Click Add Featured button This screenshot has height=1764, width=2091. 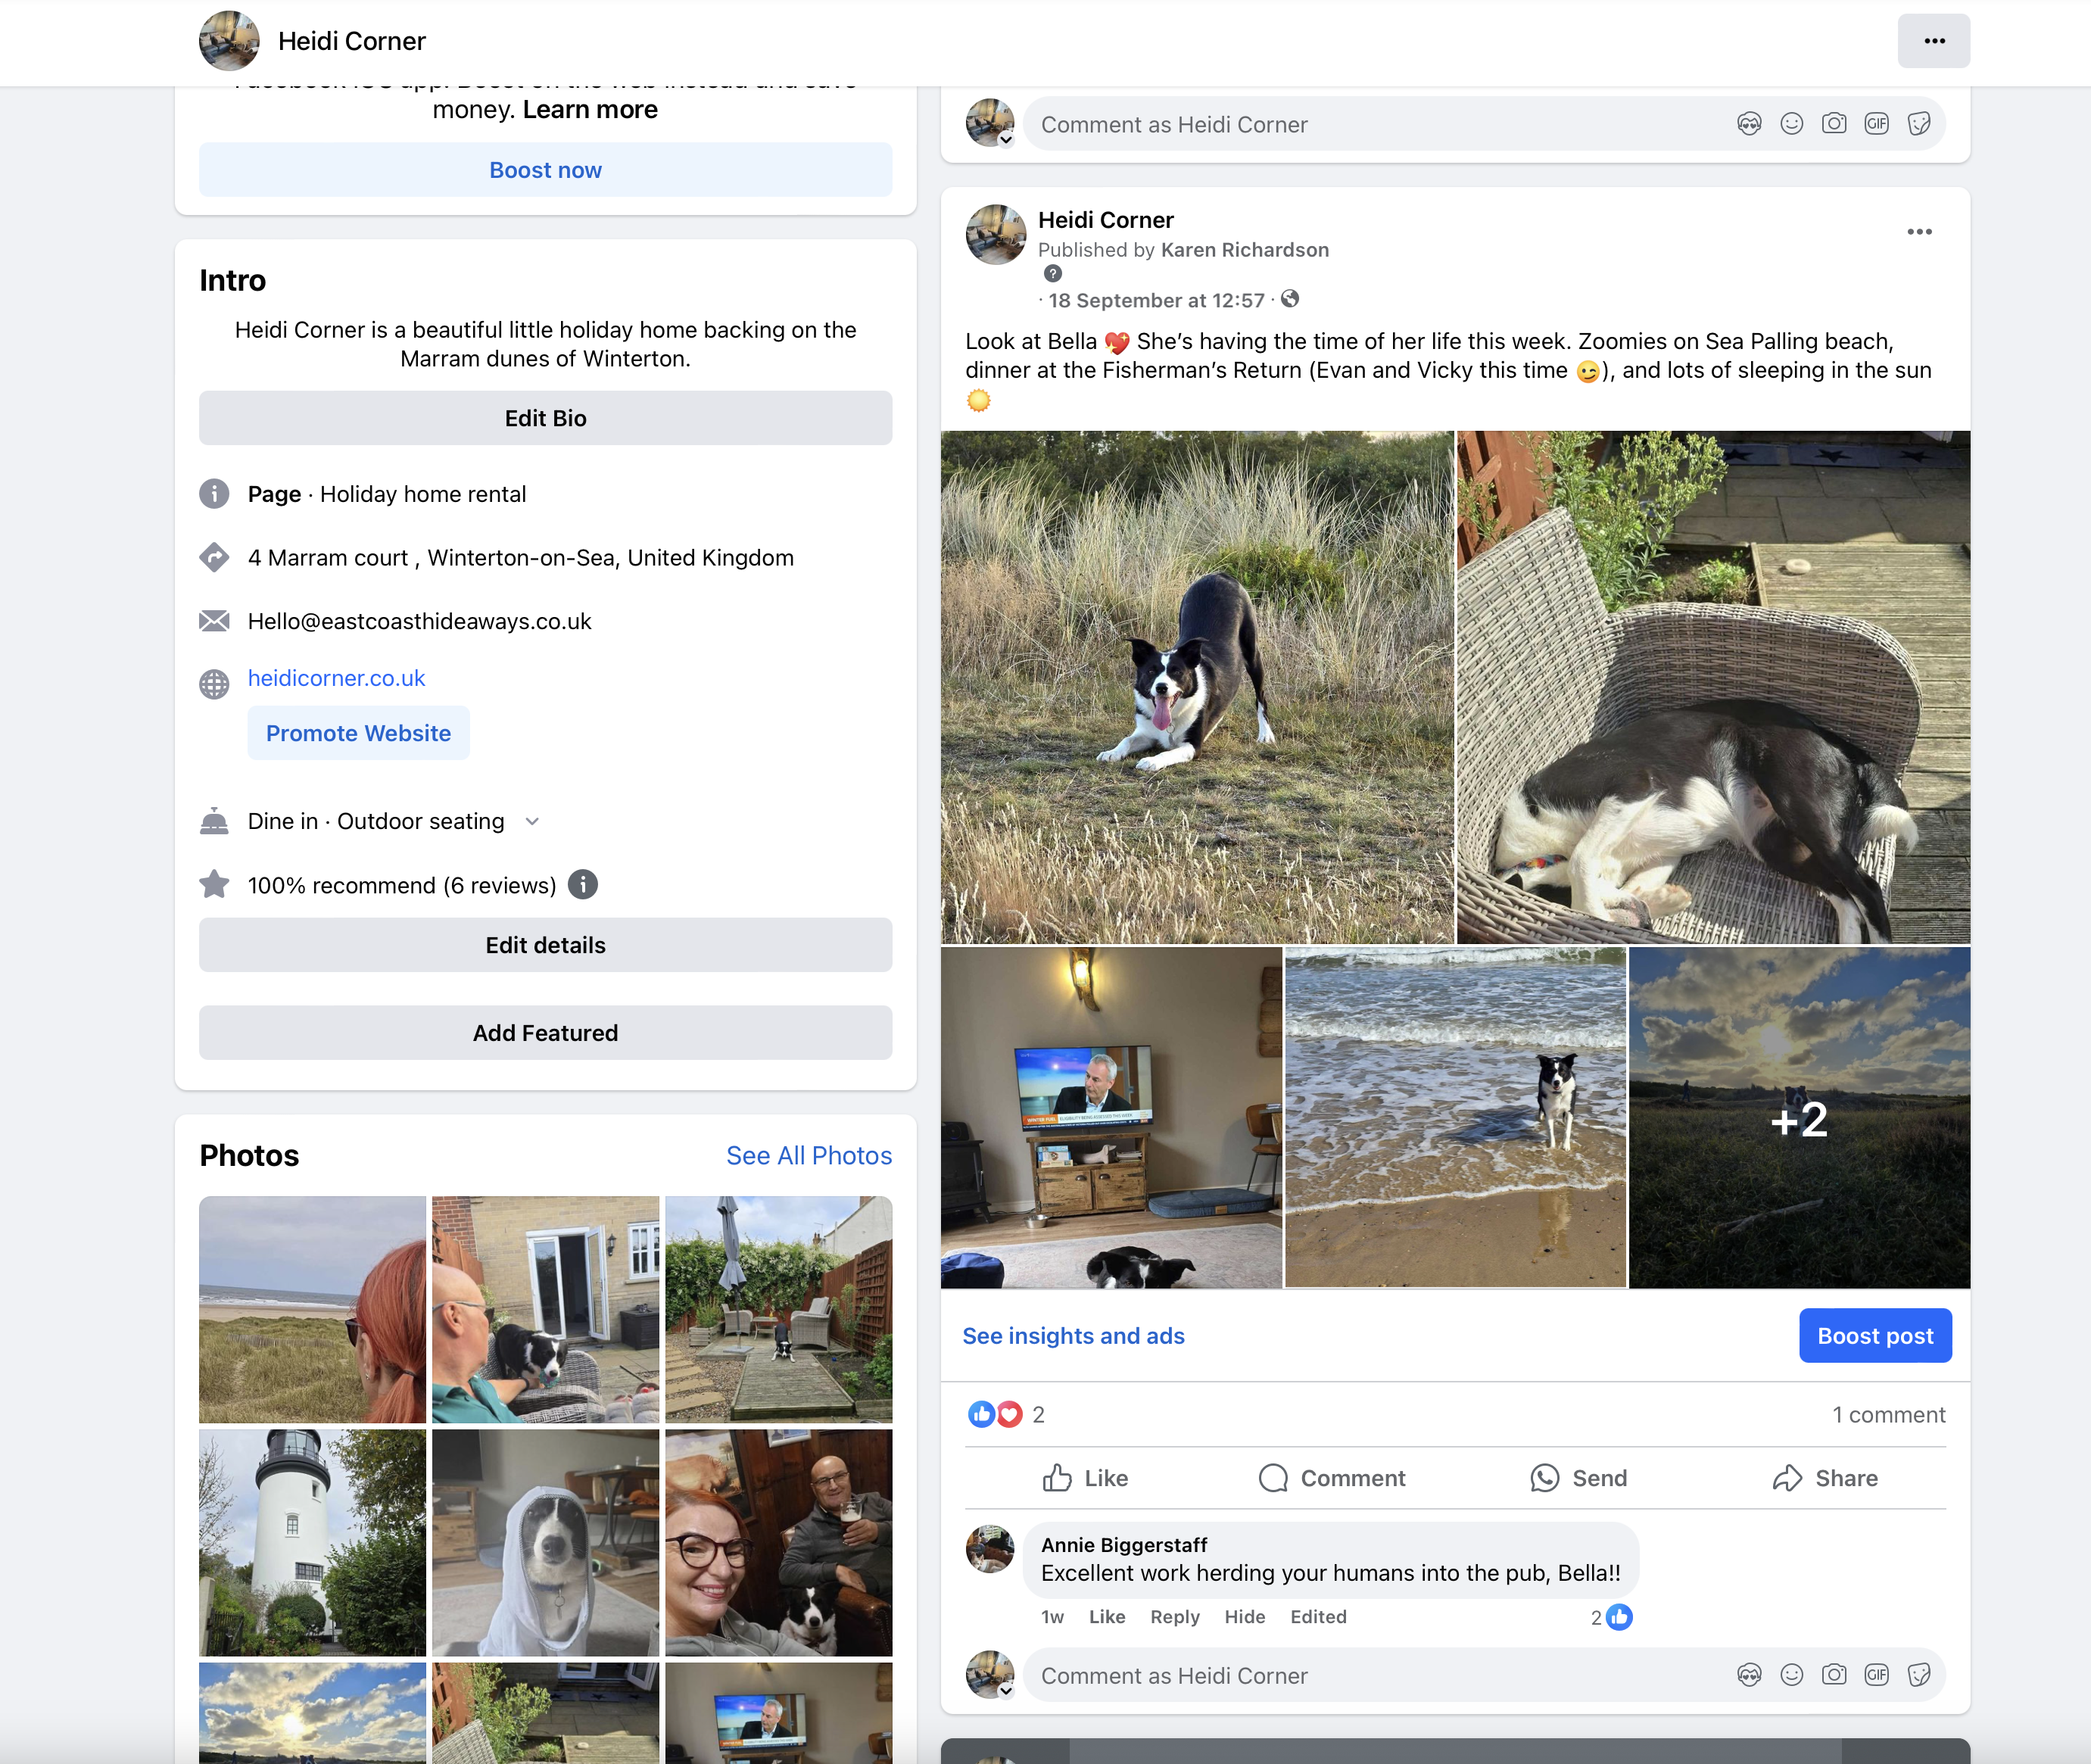click(545, 1033)
